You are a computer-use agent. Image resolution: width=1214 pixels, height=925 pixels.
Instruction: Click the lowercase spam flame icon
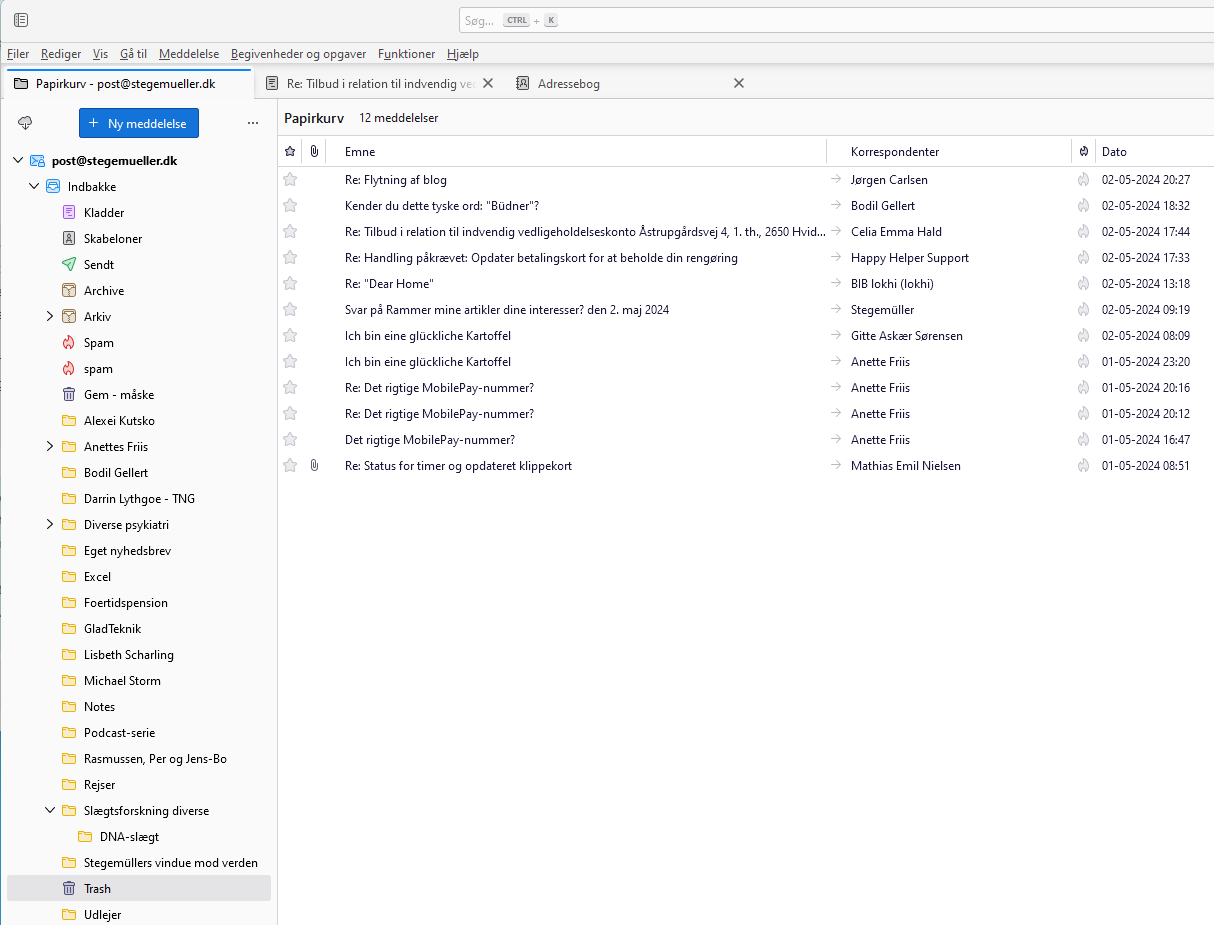click(69, 369)
